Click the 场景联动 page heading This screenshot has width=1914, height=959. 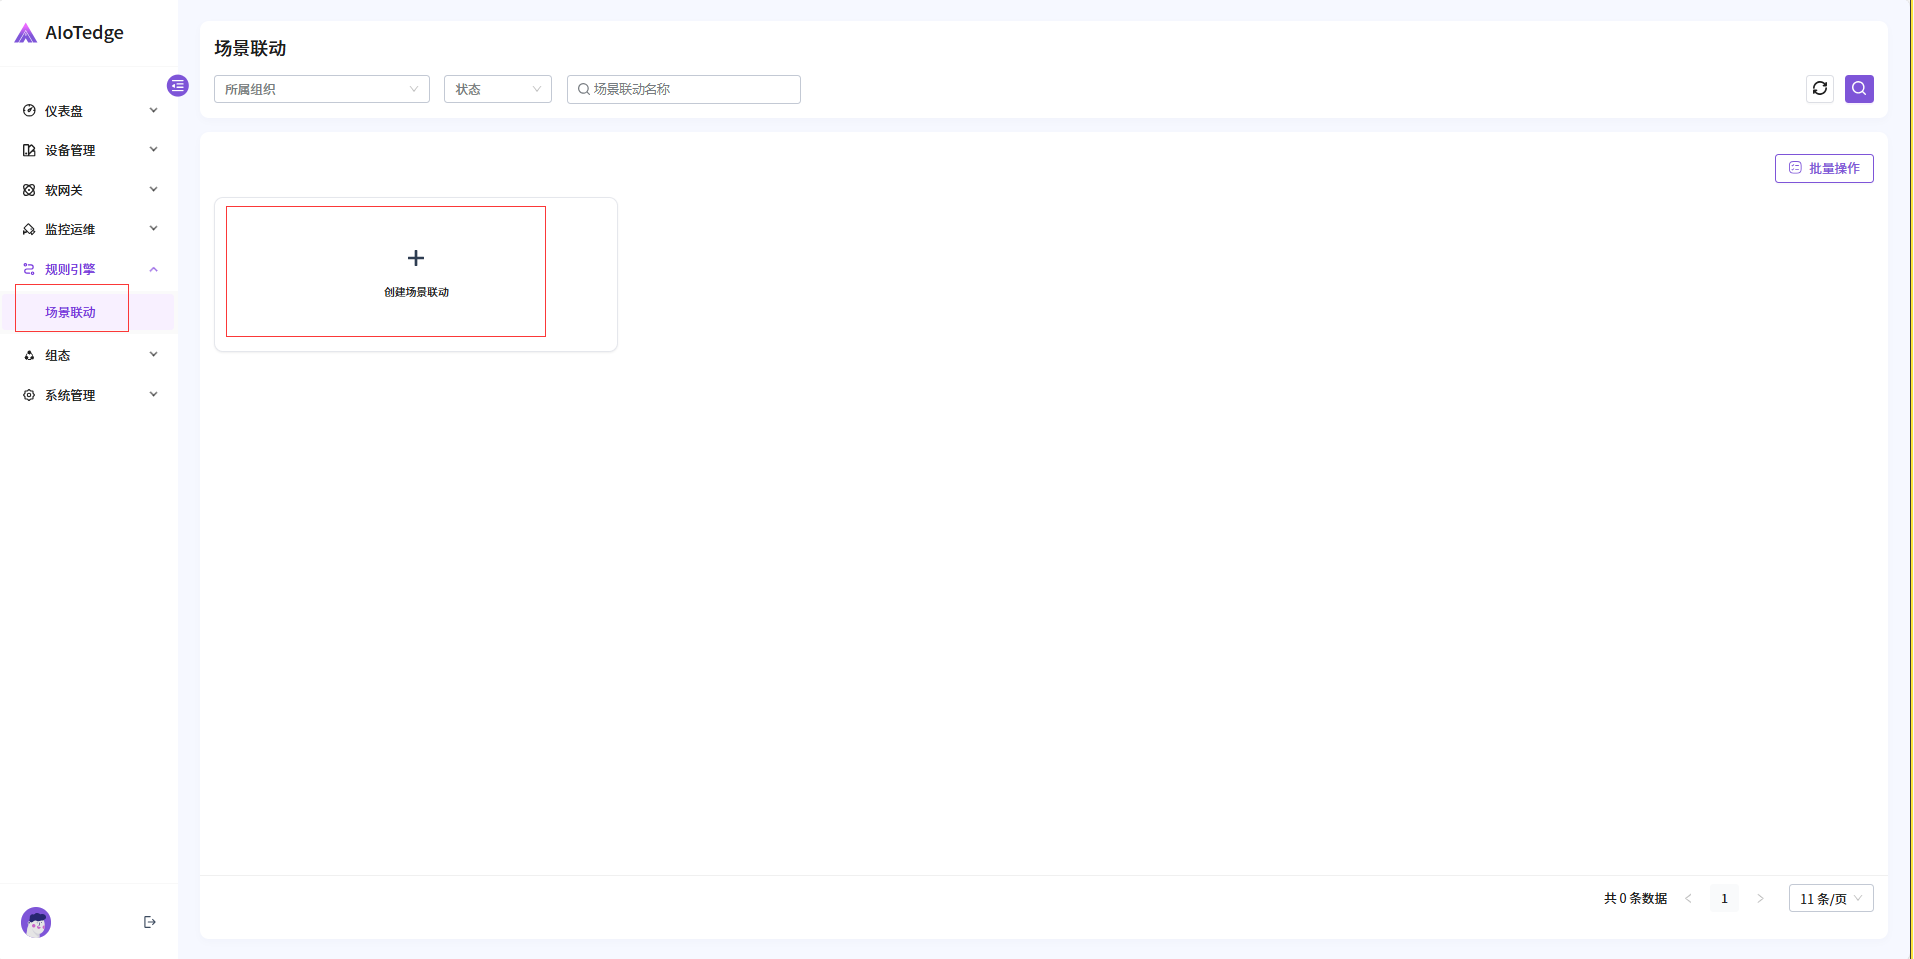point(250,48)
